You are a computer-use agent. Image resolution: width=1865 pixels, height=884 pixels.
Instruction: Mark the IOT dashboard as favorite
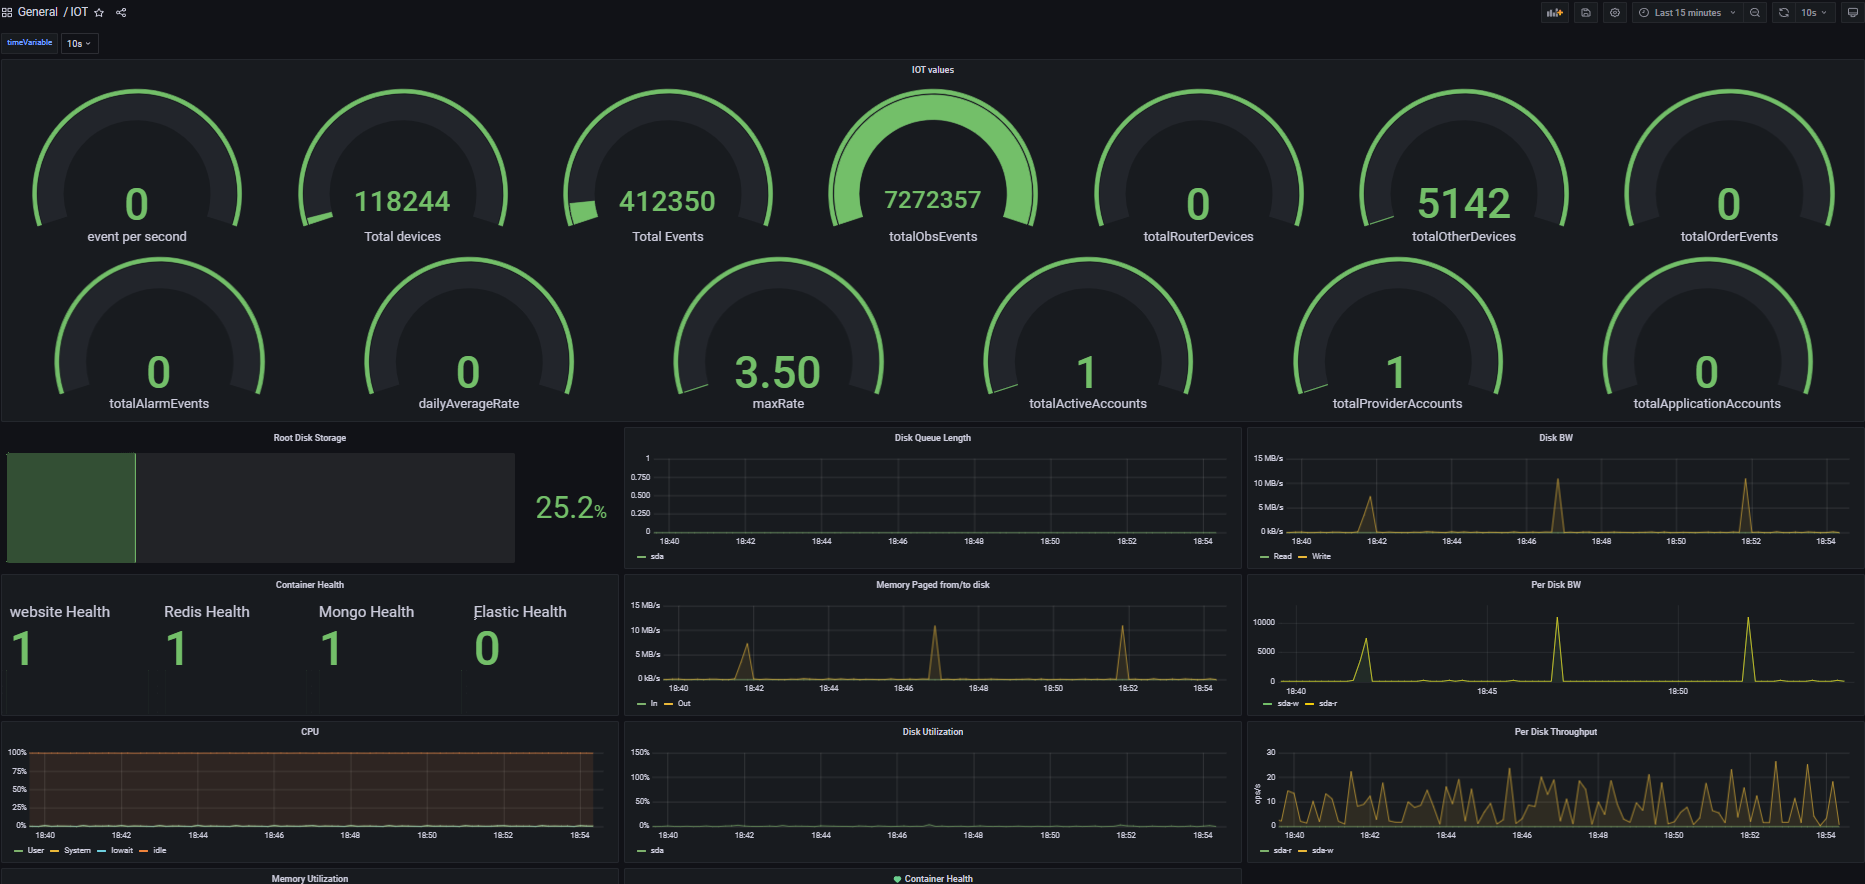pyautogui.click(x=99, y=13)
